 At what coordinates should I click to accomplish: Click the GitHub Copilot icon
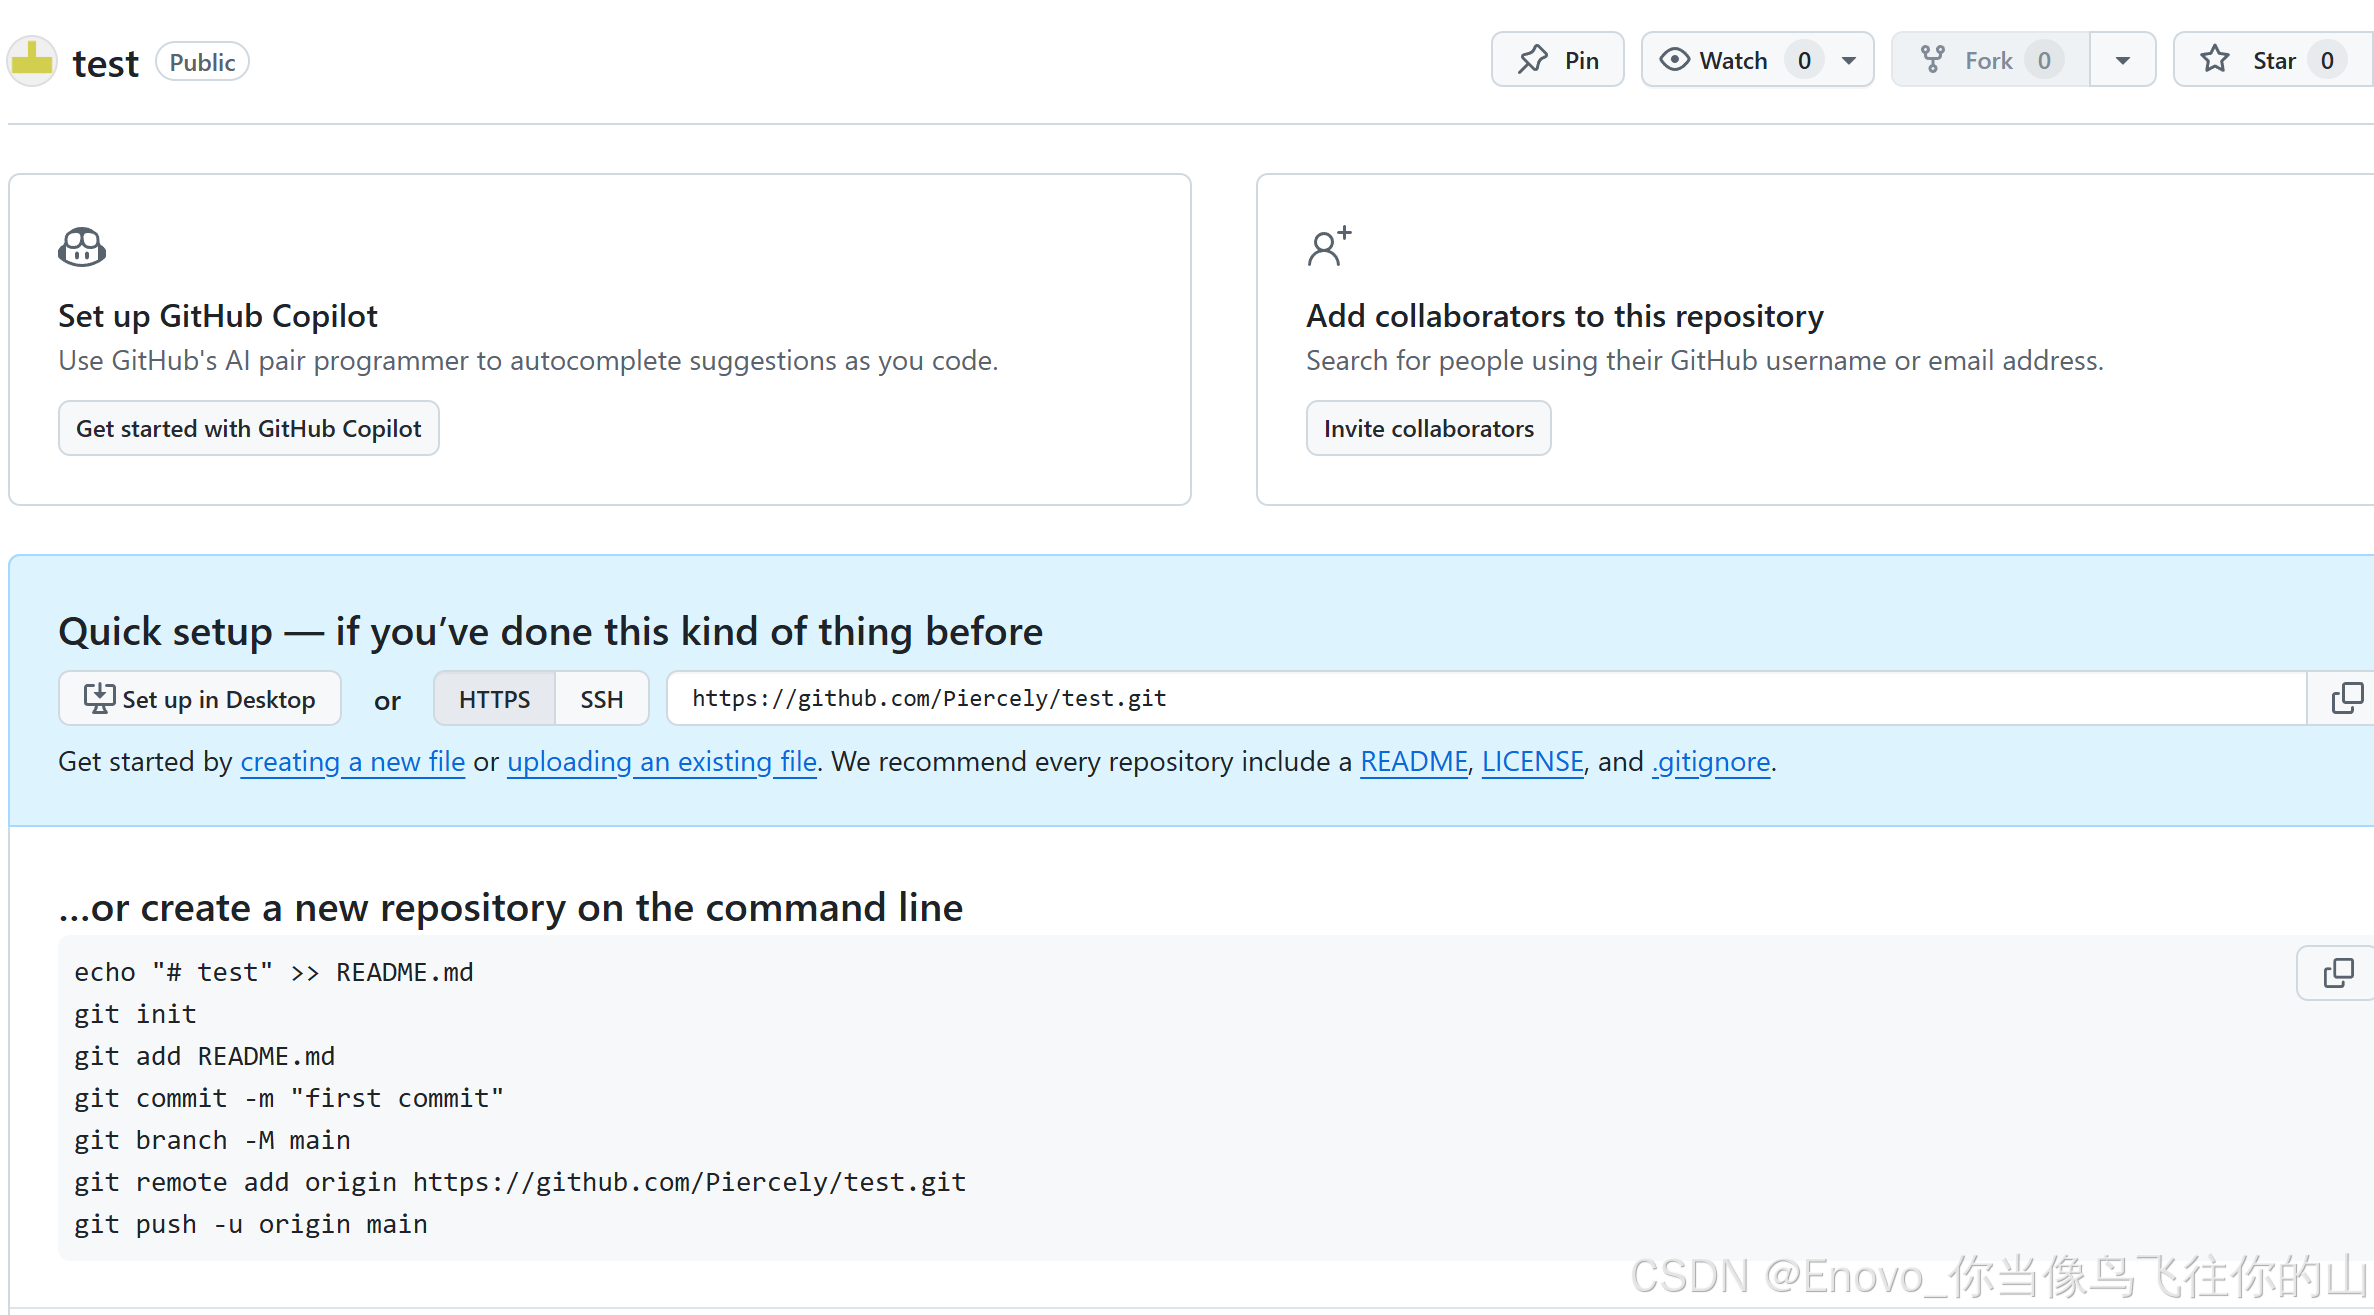(x=82, y=247)
